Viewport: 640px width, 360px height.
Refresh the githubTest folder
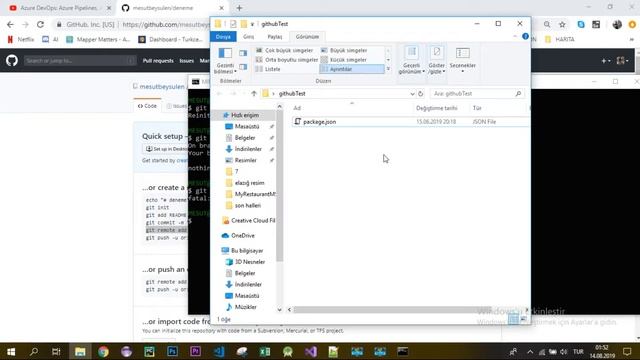421,93
